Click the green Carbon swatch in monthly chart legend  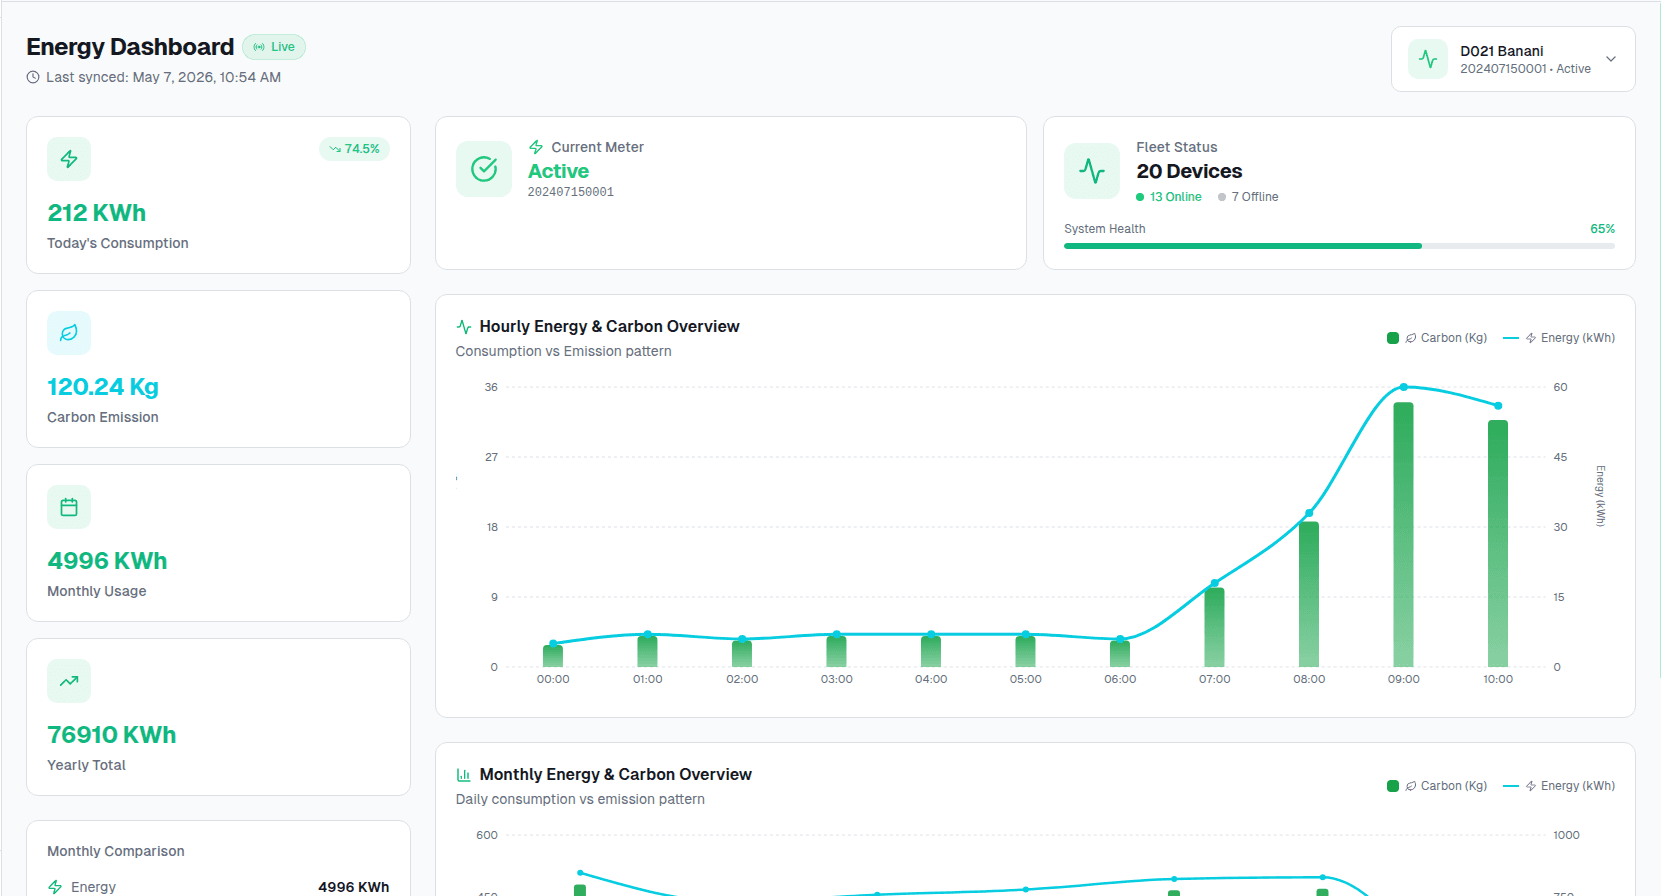click(1393, 786)
